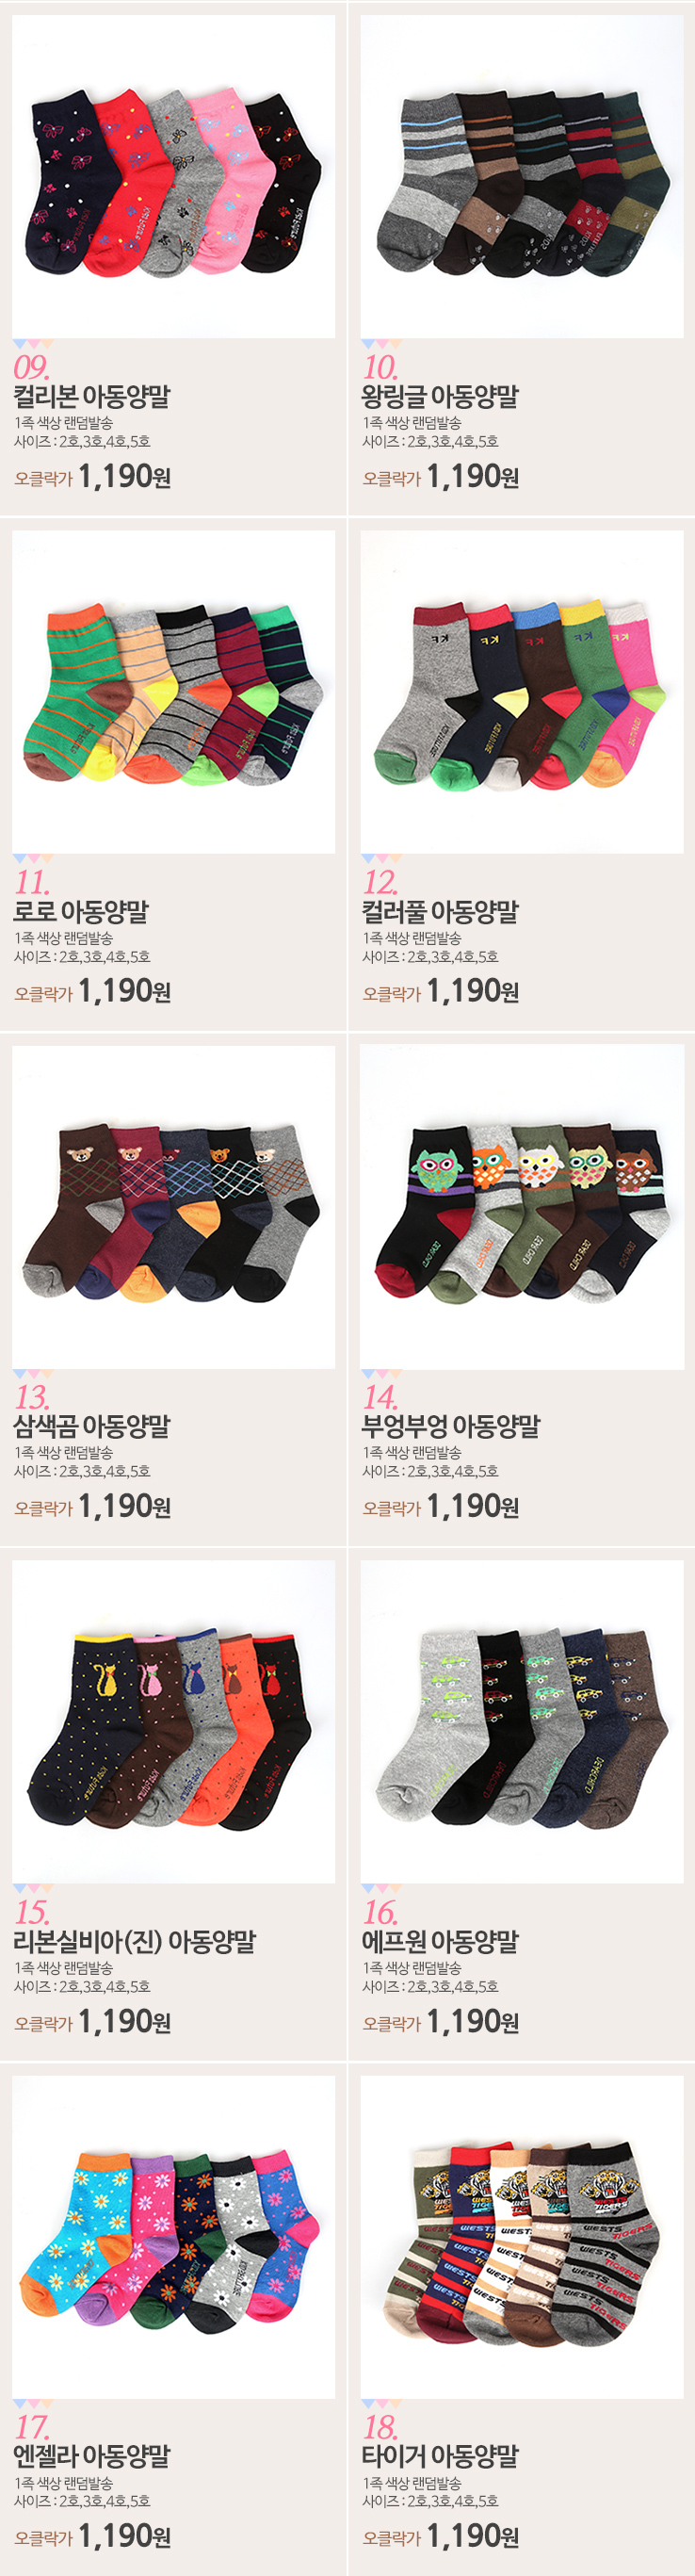Open the 삼색곰 아동양말 bear socks image
The height and width of the screenshot is (2576, 695).
point(173,1206)
